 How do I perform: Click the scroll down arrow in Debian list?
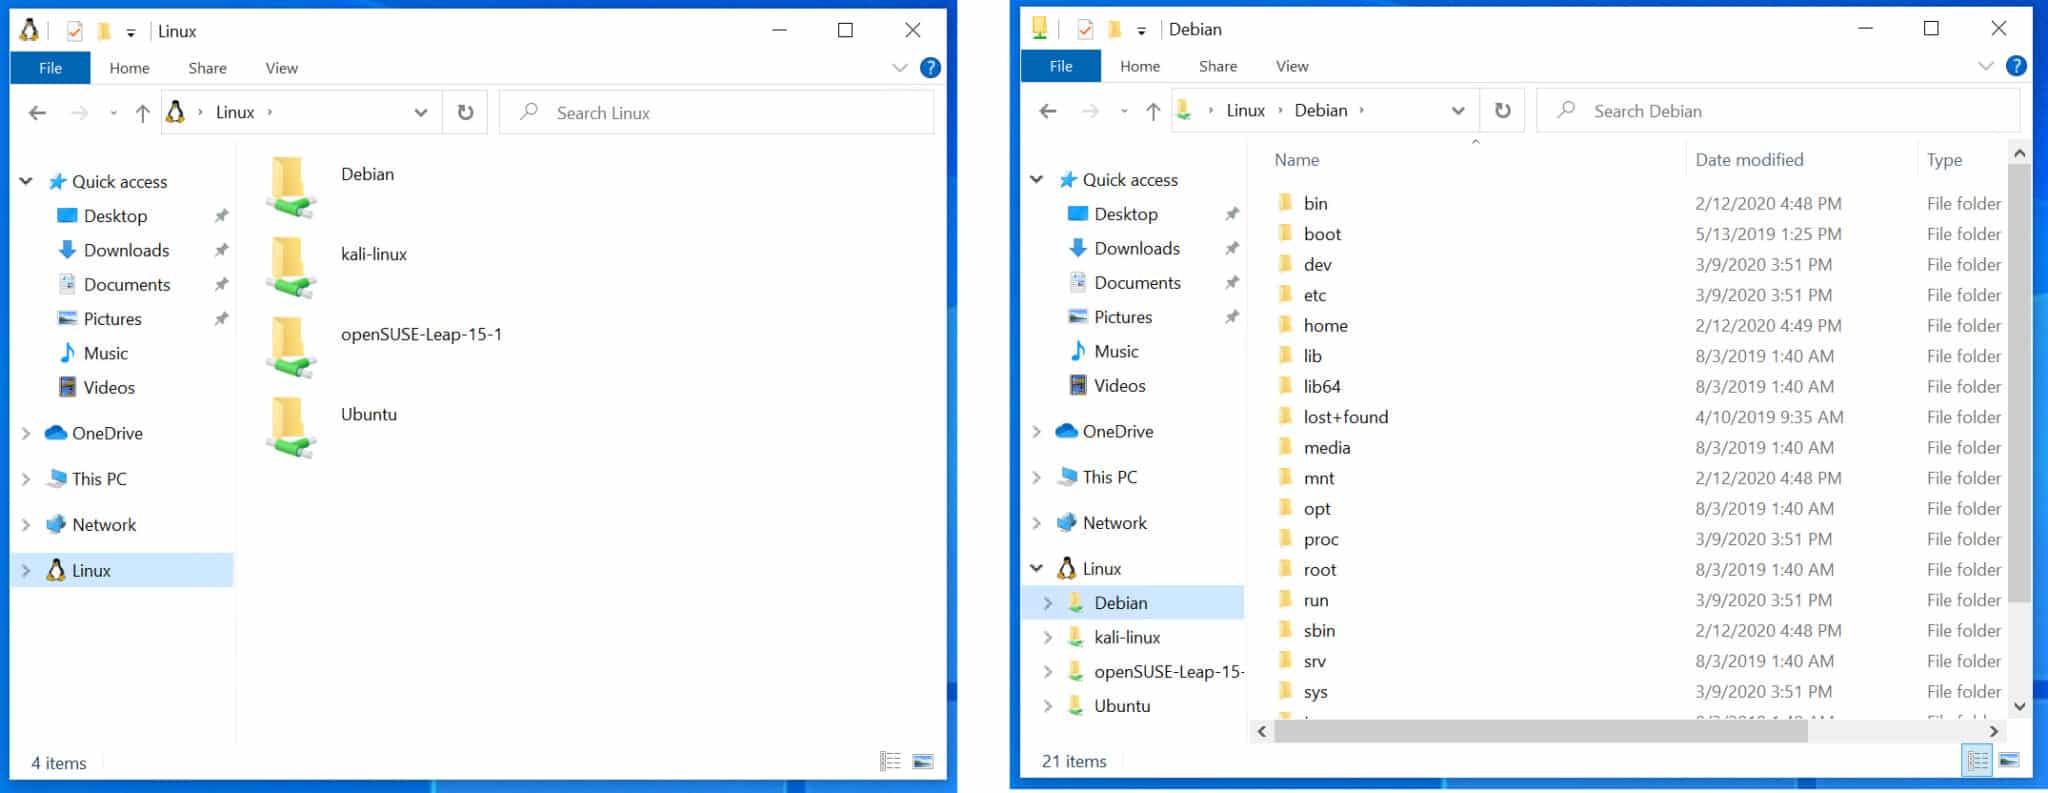pyautogui.click(x=2019, y=706)
